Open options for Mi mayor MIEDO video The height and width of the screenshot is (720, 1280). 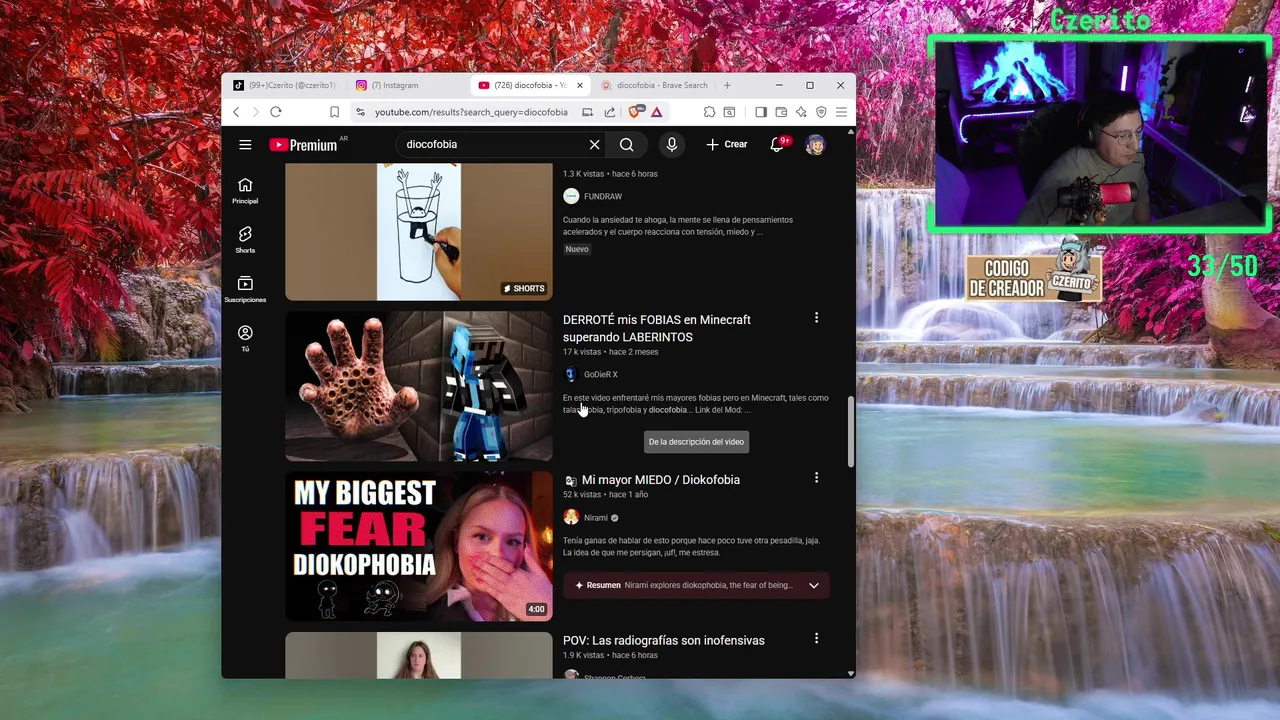[x=816, y=478]
